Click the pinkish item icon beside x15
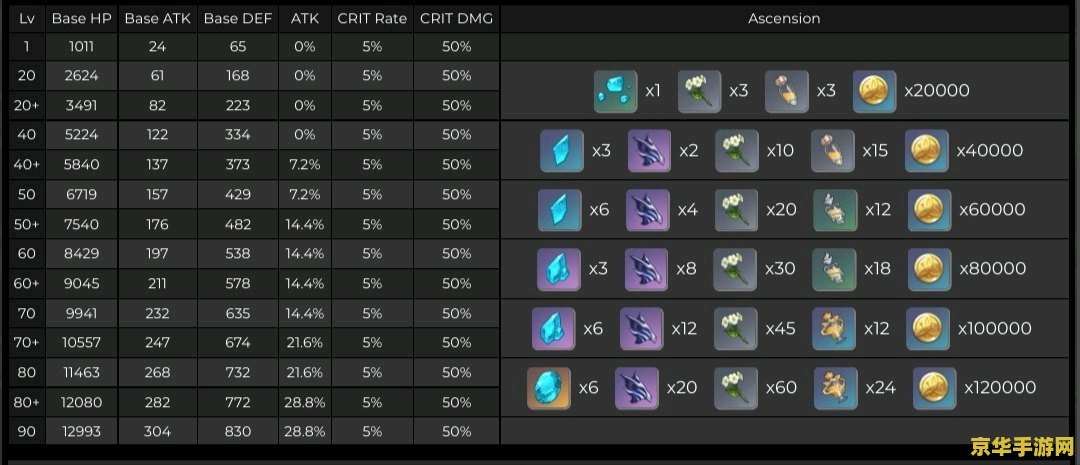This screenshot has width=1080, height=465. pyautogui.click(x=833, y=151)
